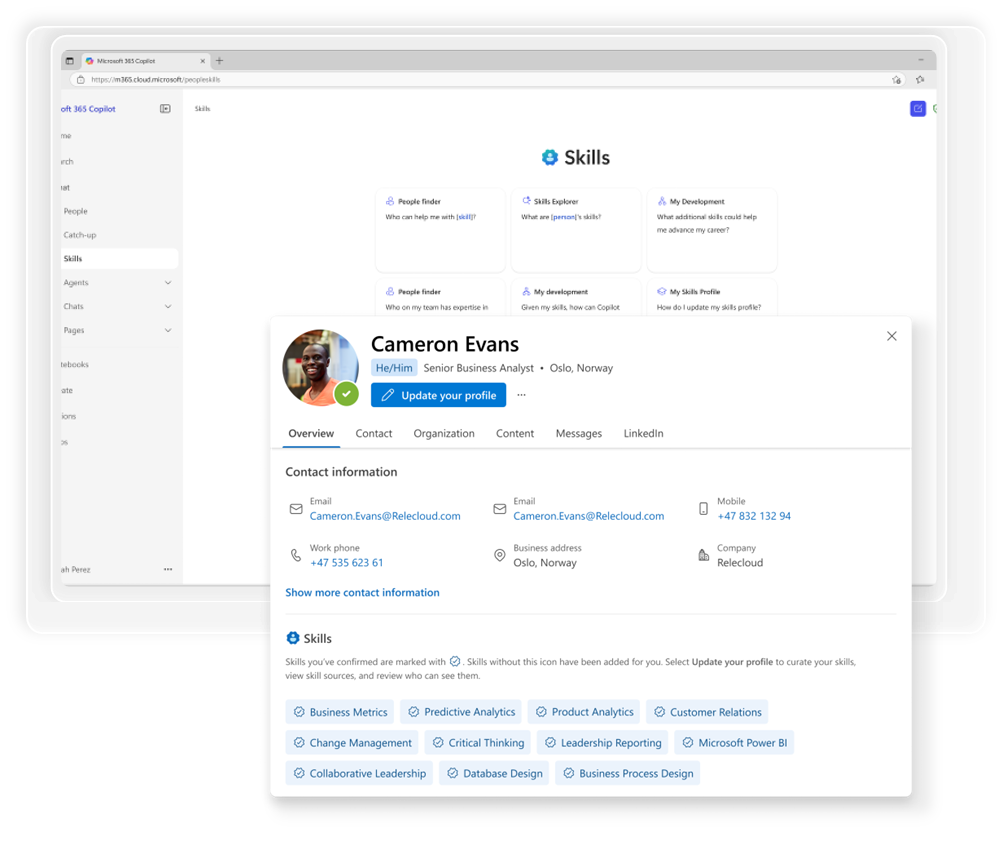
Task: Click the Predictive Analytics skill chip
Action: pos(461,712)
